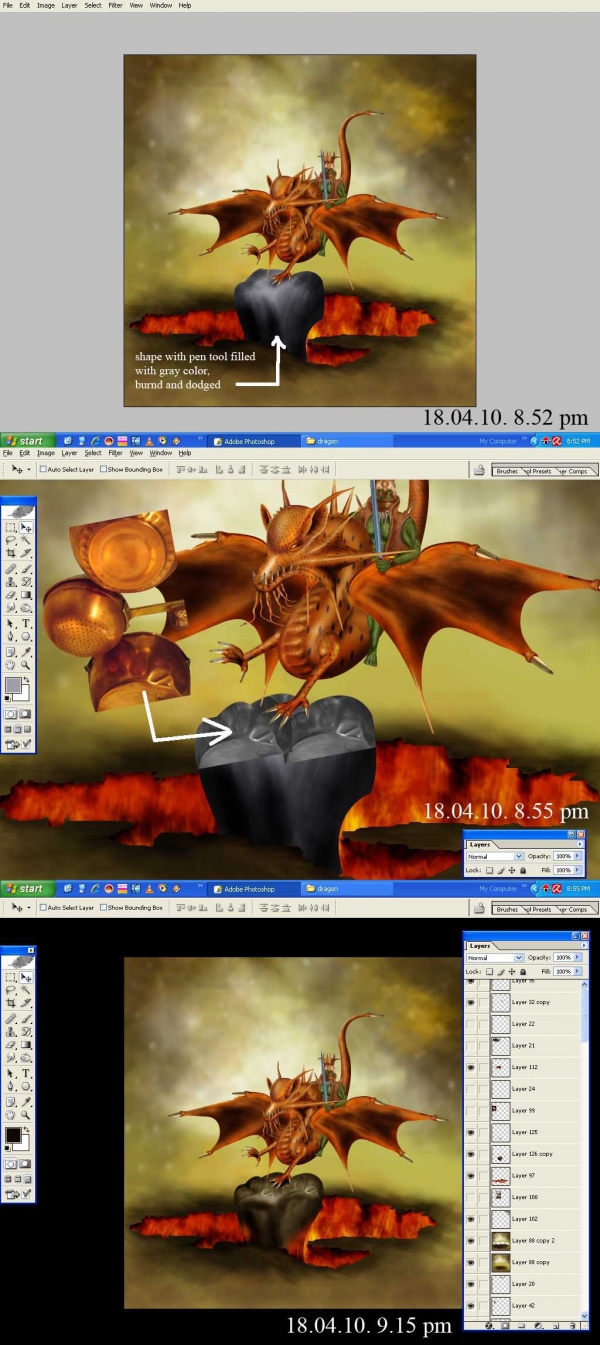
Task: Open tool preset picker arrow below the 8:52 PM taskbar
Action: pos(29,469)
